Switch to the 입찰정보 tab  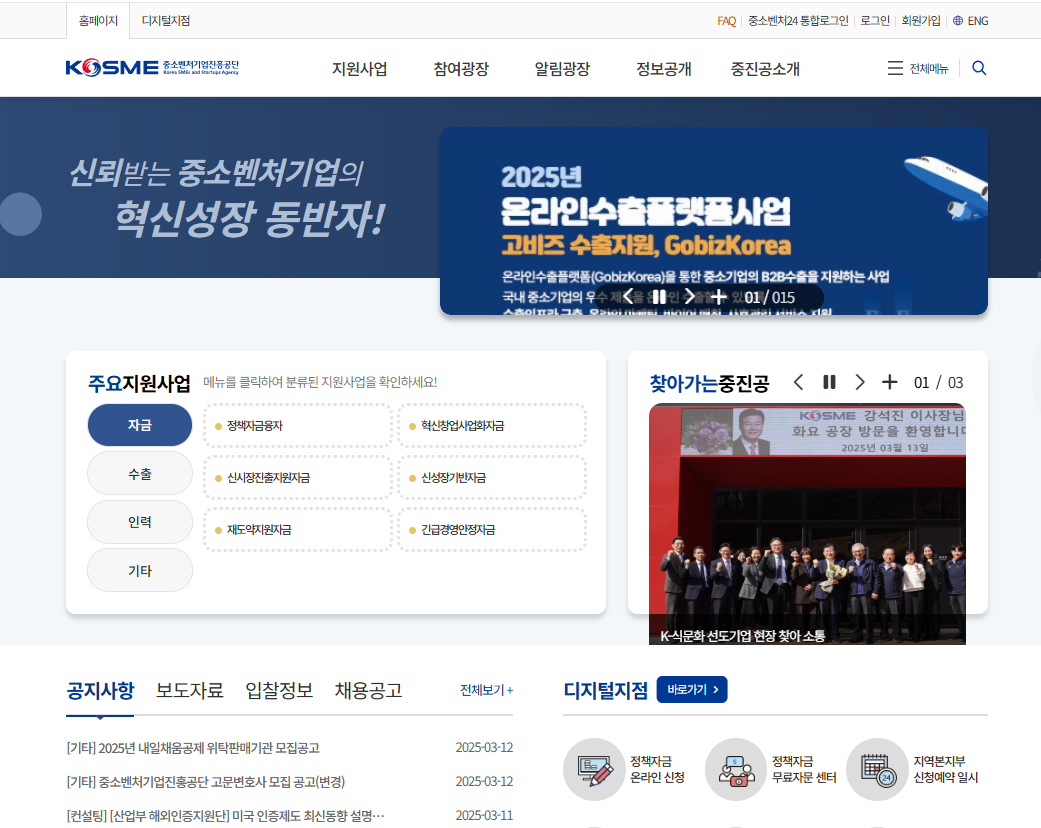tap(280, 691)
